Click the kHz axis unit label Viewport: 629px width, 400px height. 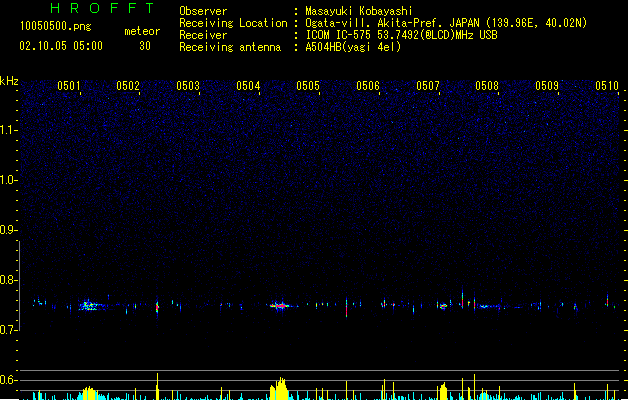click(x=9, y=81)
